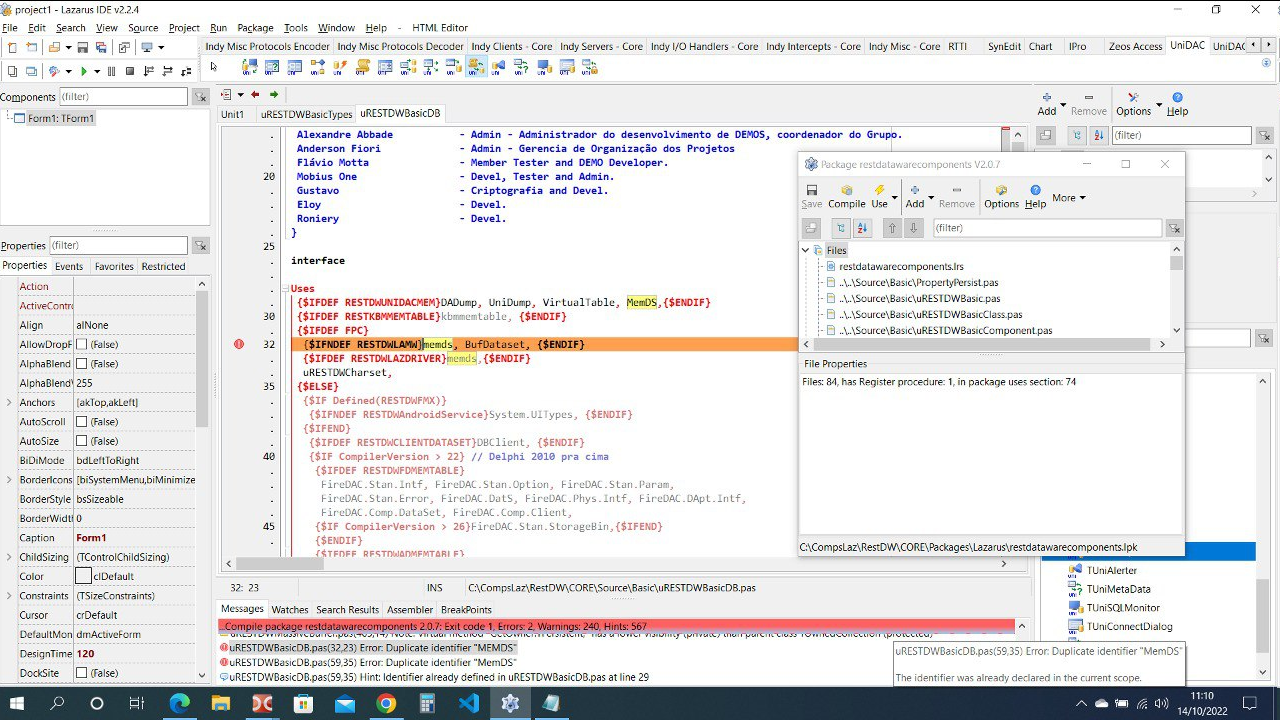Click the Color property clDefault swatch

coord(84,576)
